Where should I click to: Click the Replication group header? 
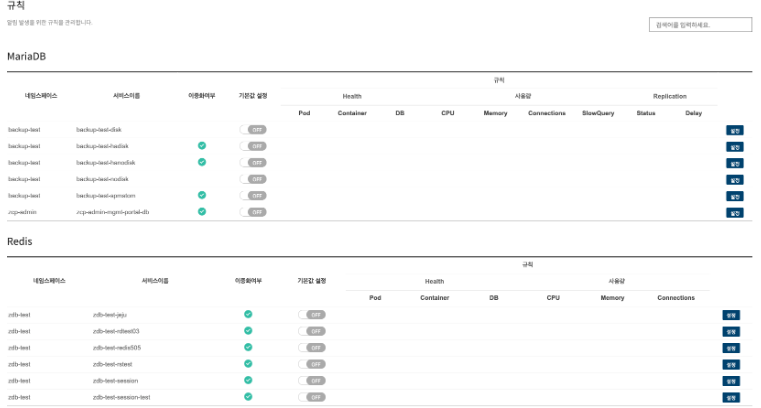(670, 96)
